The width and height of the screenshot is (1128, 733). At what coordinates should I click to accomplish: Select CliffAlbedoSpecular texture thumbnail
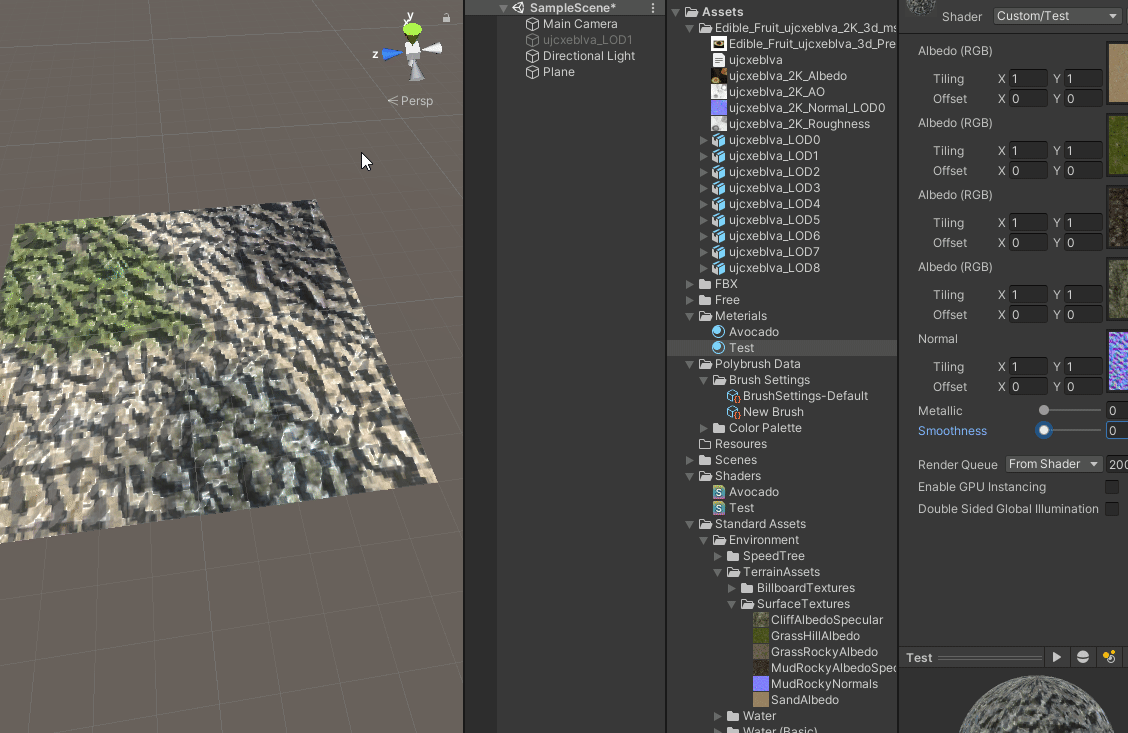click(760, 620)
